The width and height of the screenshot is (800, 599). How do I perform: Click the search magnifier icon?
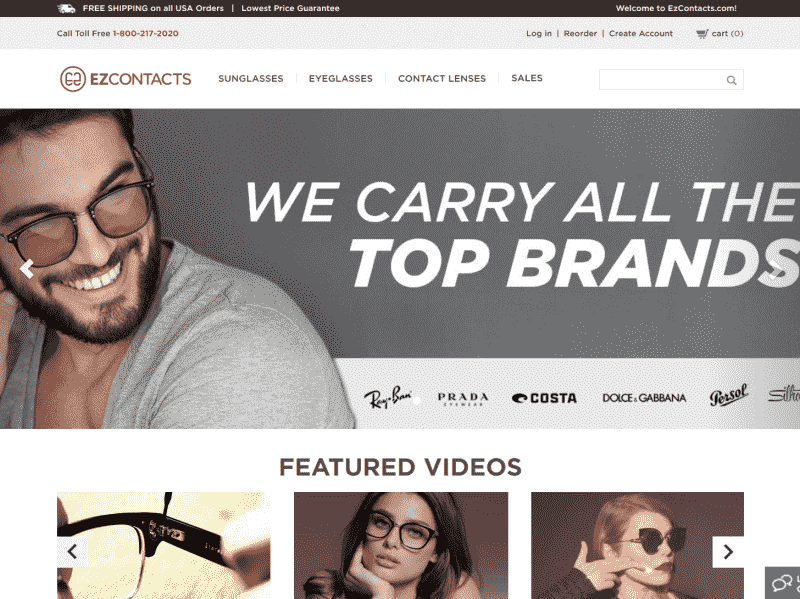tap(731, 80)
